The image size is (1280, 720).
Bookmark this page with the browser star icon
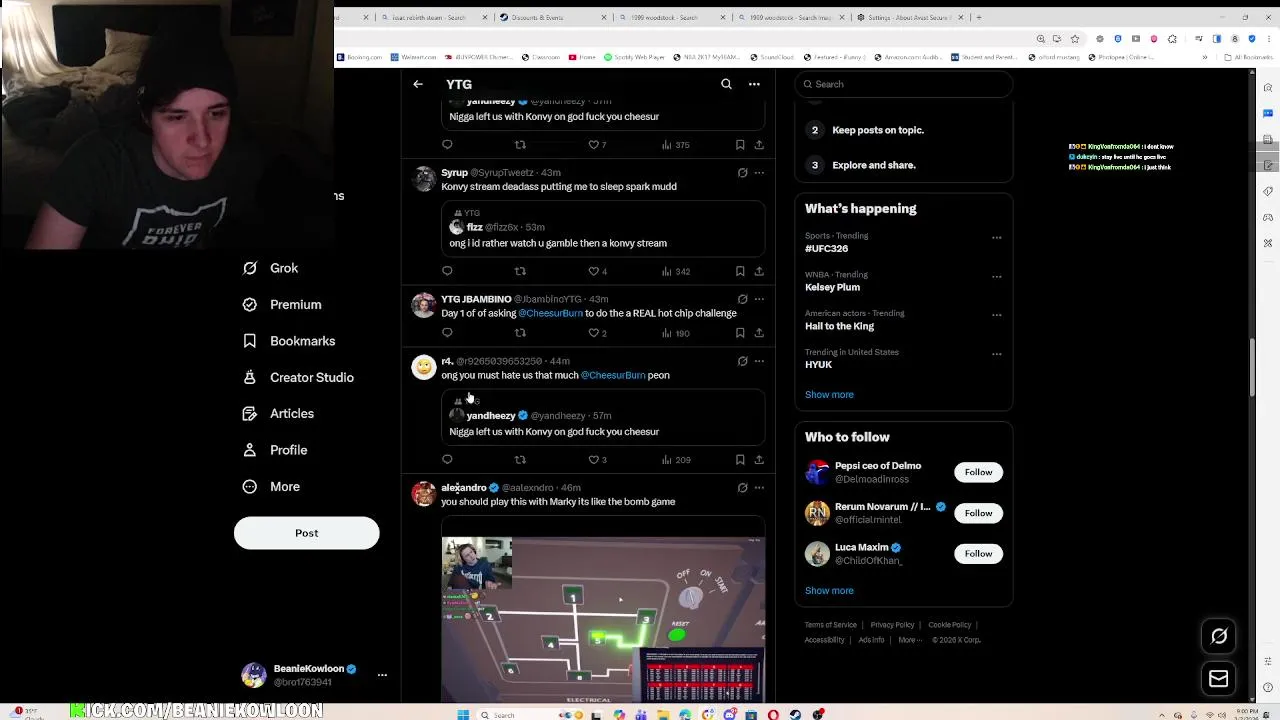point(1075,39)
